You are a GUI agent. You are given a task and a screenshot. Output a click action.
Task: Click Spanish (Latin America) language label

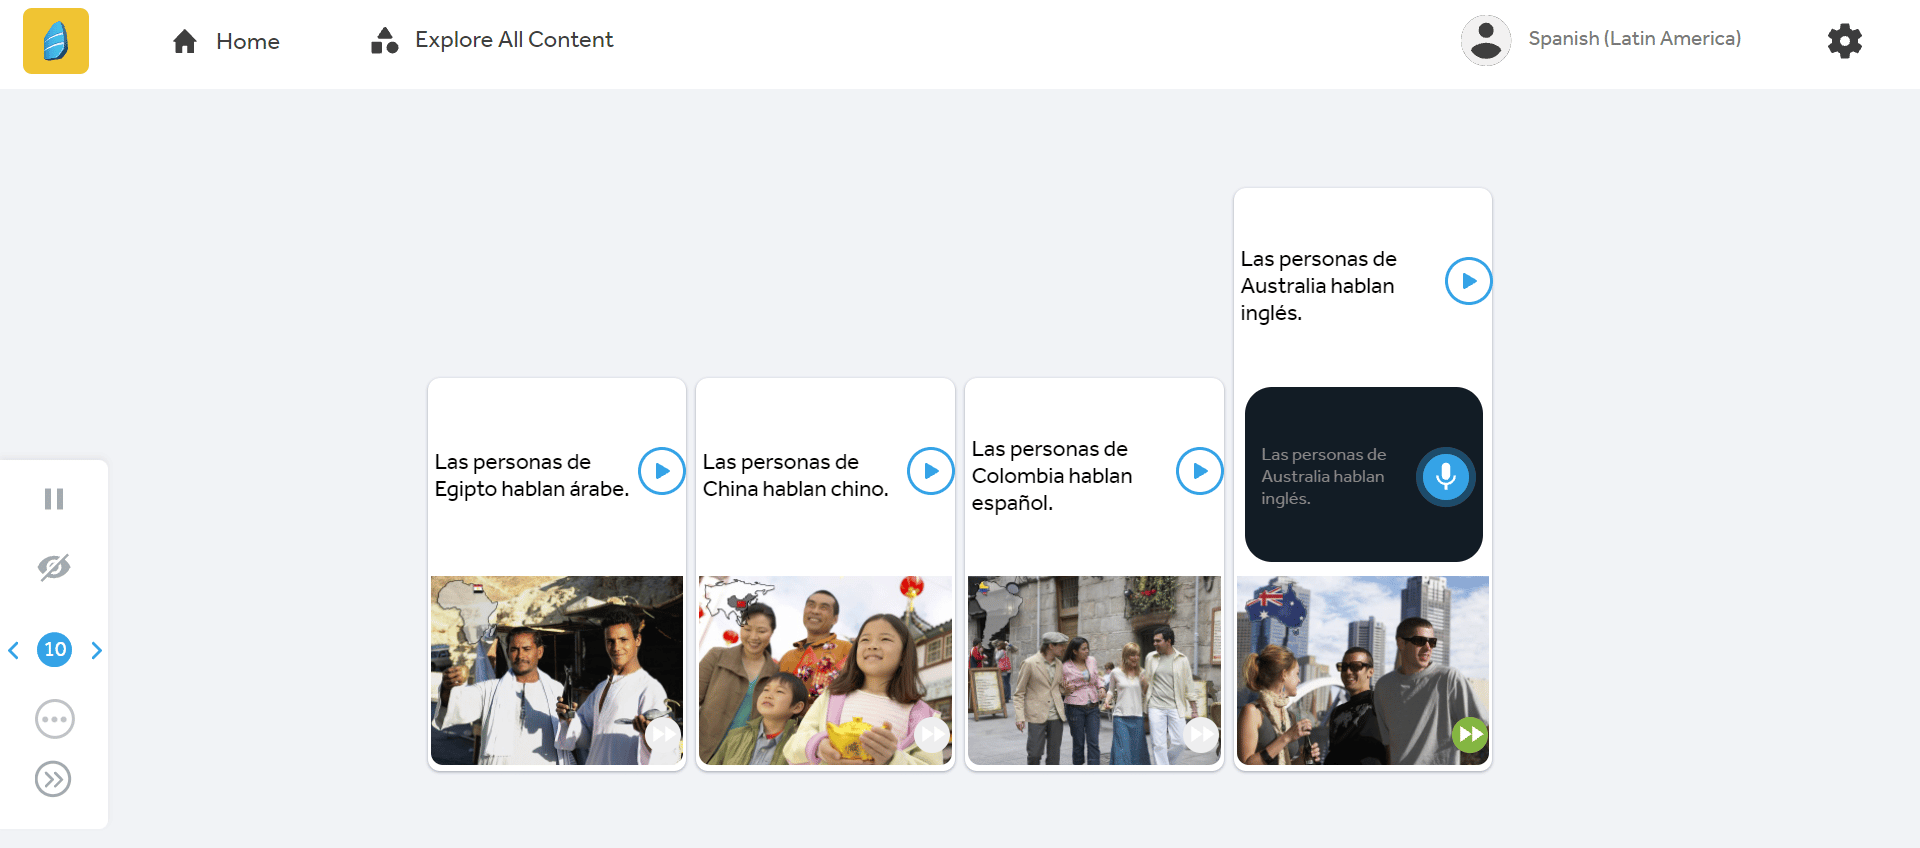click(1634, 39)
